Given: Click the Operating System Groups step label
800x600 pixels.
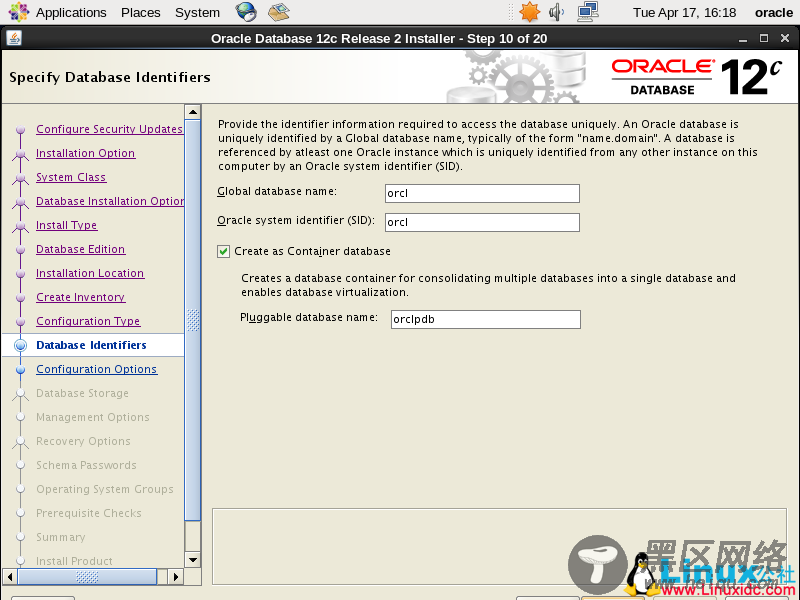Looking at the screenshot, I should (x=105, y=489).
